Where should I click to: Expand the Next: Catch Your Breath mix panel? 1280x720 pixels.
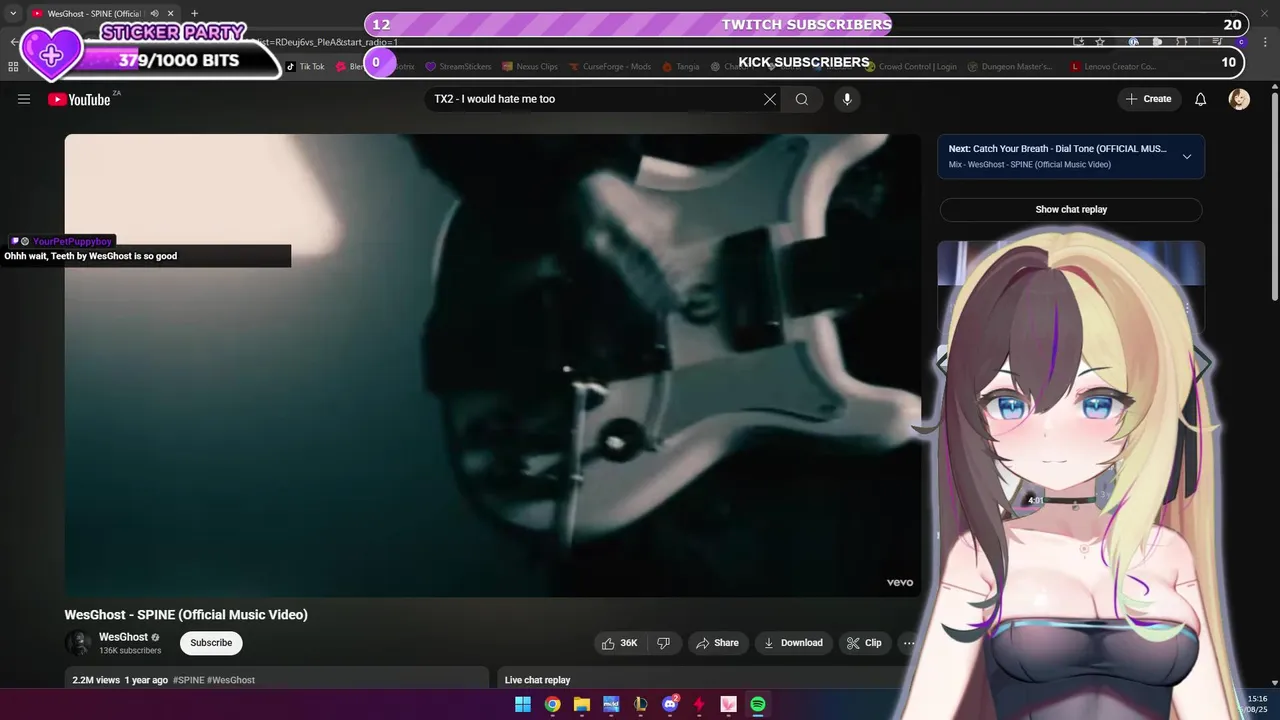pyautogui.click(x=1187, y=156)
